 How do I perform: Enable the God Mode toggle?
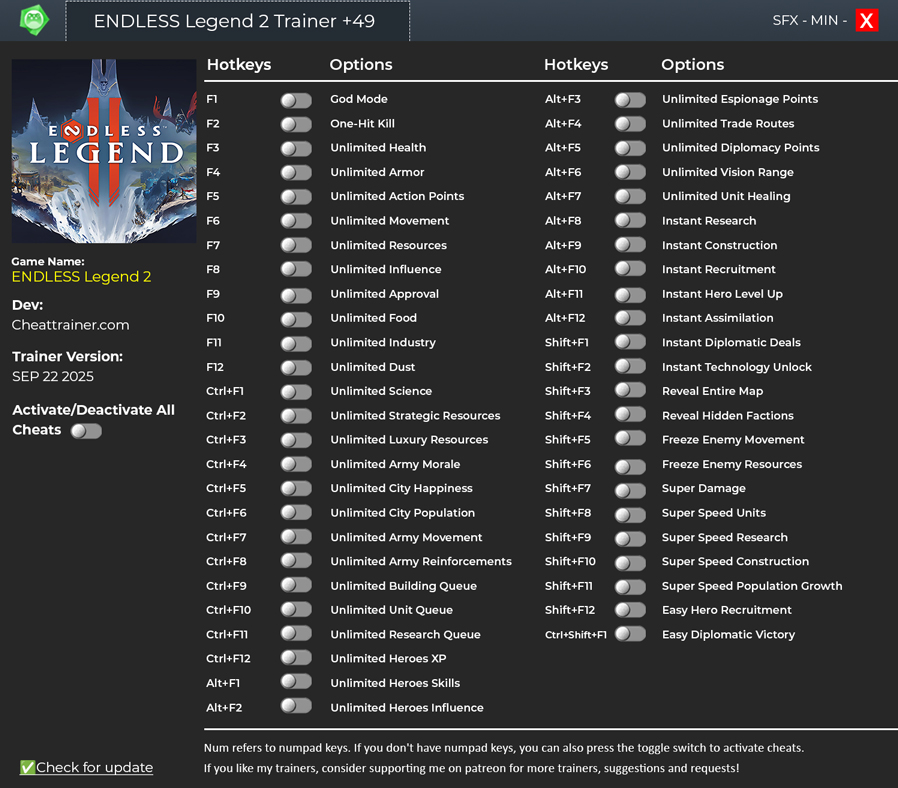296,100
